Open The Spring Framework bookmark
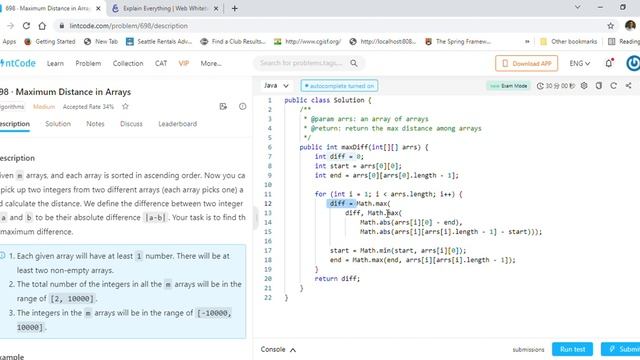This screenshot has width=640, height=360. click(x=458, y=41)
